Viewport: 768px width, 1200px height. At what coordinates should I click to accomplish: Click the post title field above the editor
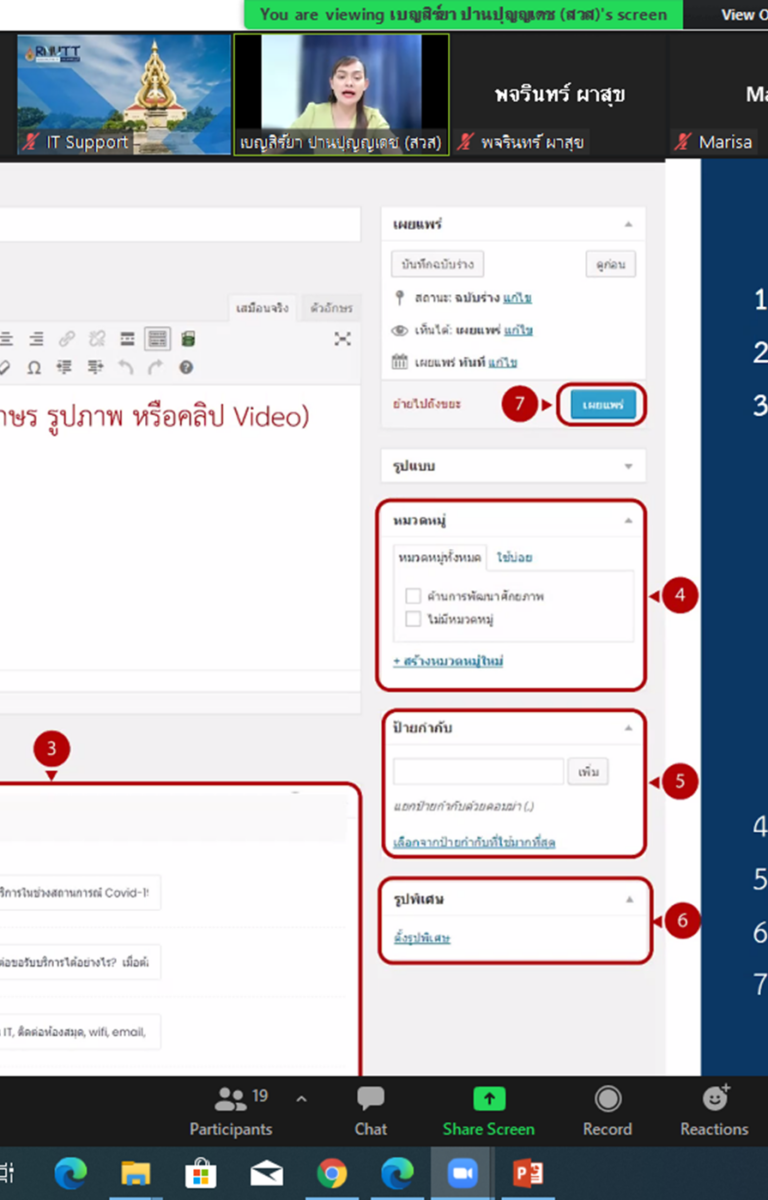[x=180, y=225]
